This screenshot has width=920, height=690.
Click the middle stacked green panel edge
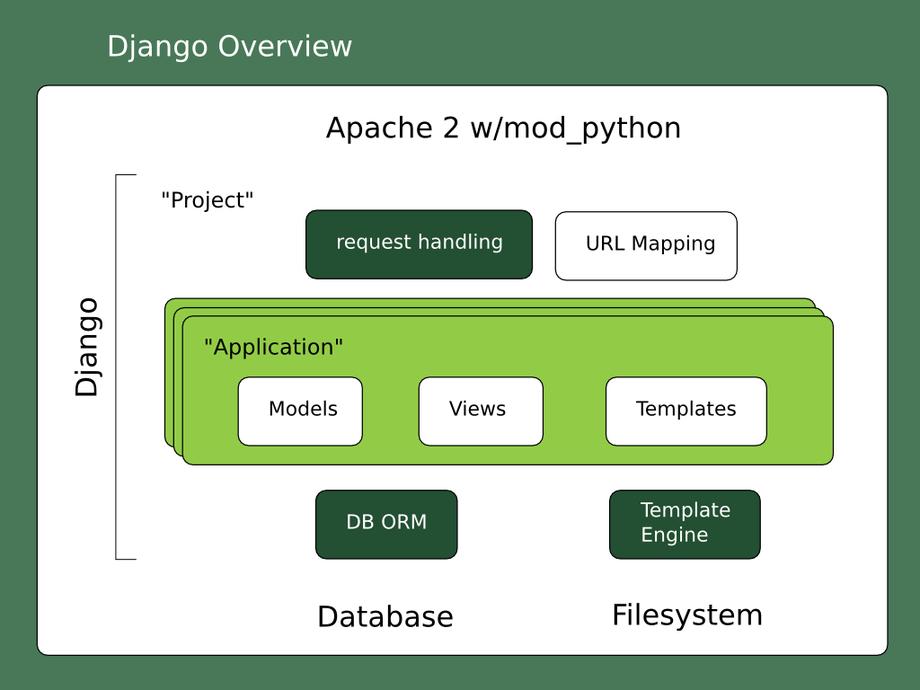499,312
